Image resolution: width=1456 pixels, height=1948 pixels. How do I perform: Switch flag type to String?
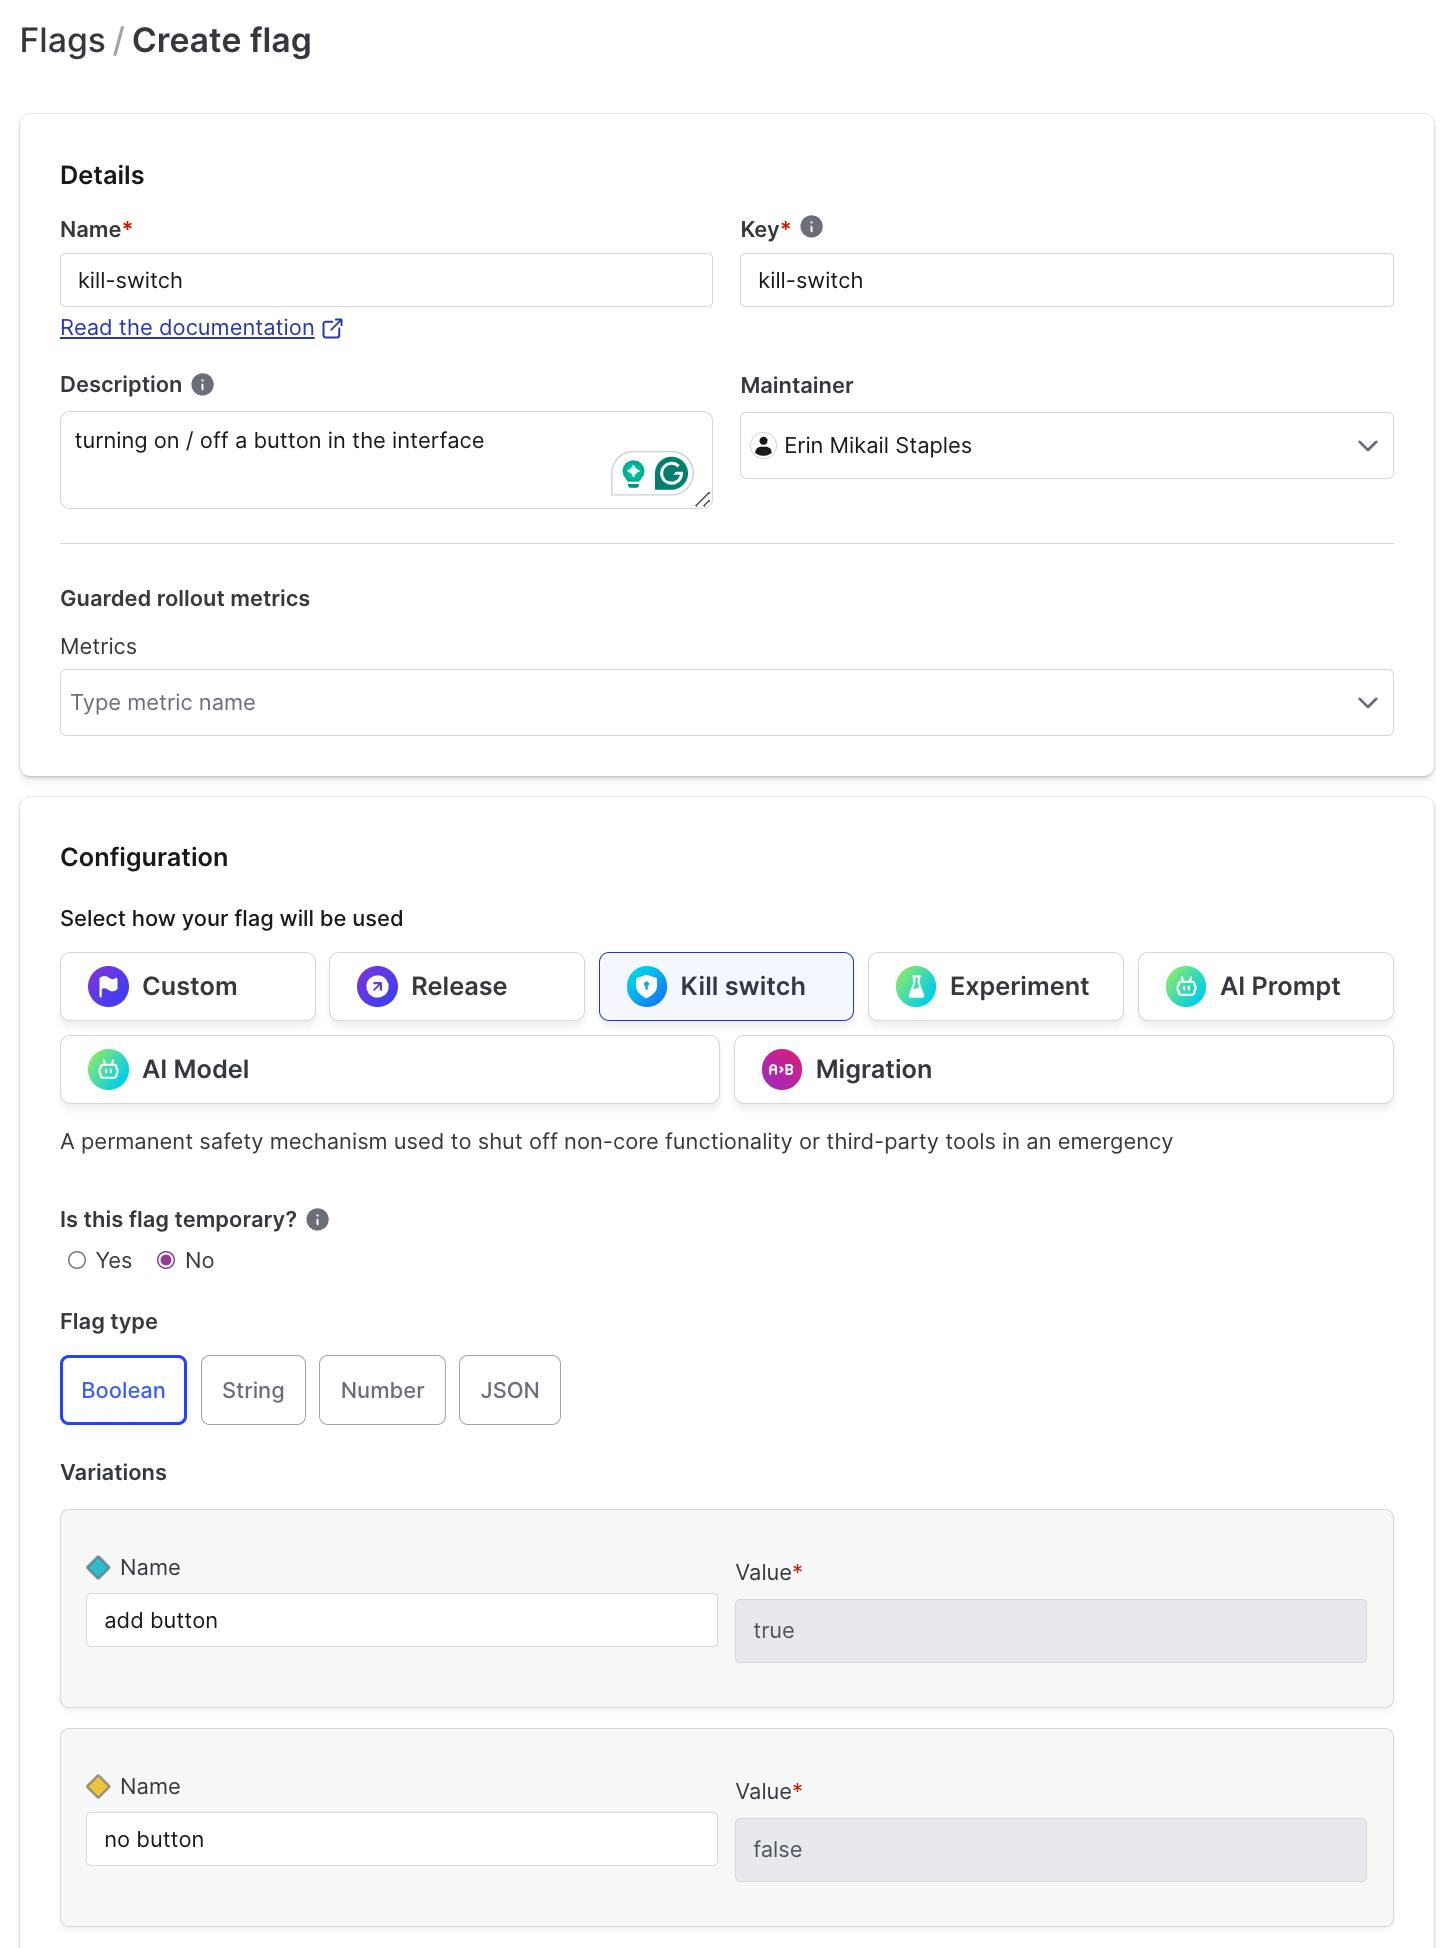(x=253, y=1390)
